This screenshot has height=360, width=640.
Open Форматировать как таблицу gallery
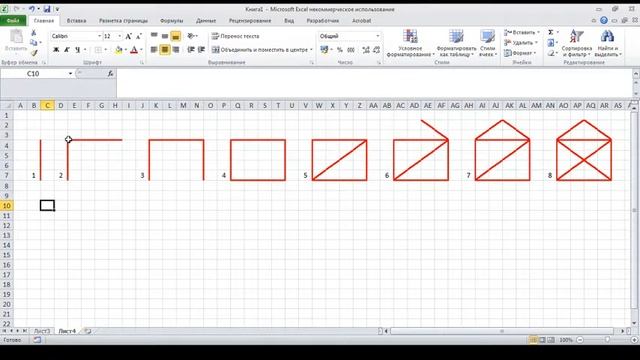(456, 43)
